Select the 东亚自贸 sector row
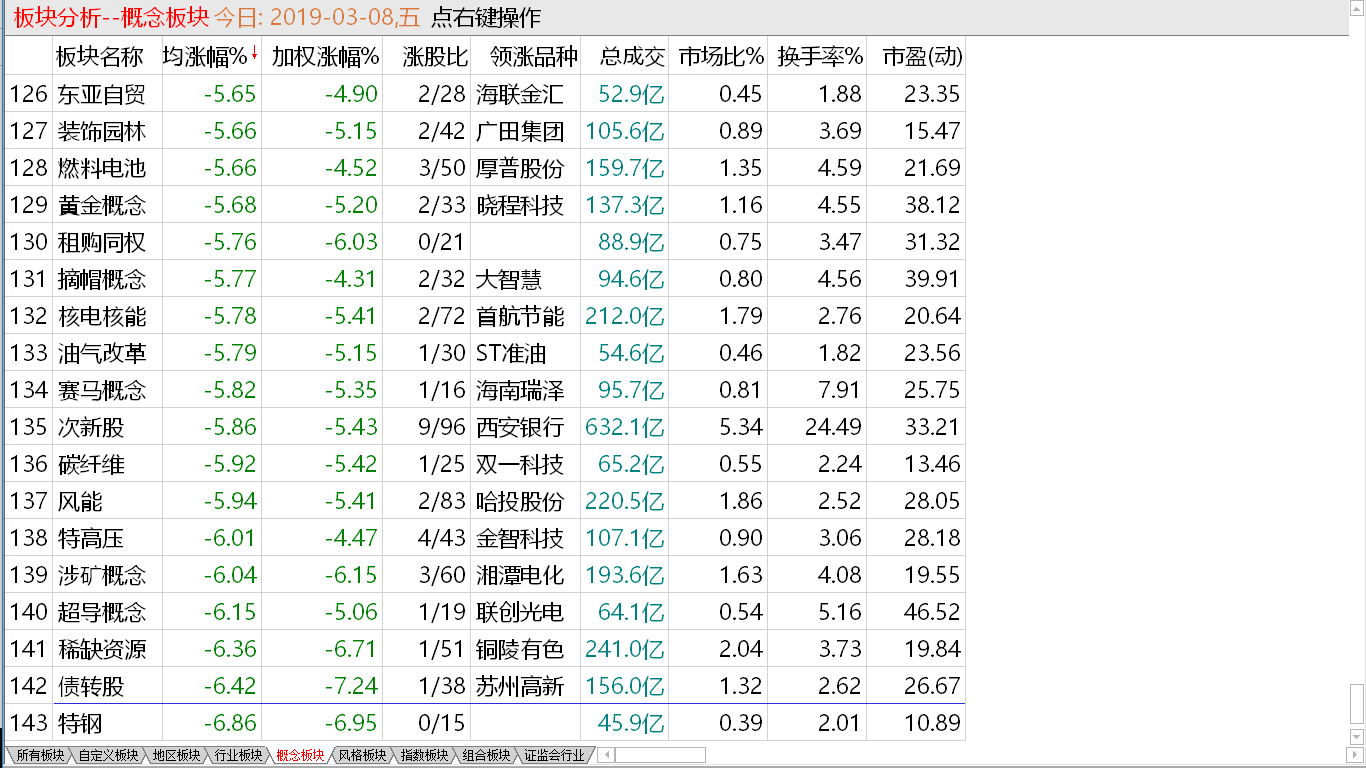Viewport: 1366px width, 768px height. coord(485,94)
